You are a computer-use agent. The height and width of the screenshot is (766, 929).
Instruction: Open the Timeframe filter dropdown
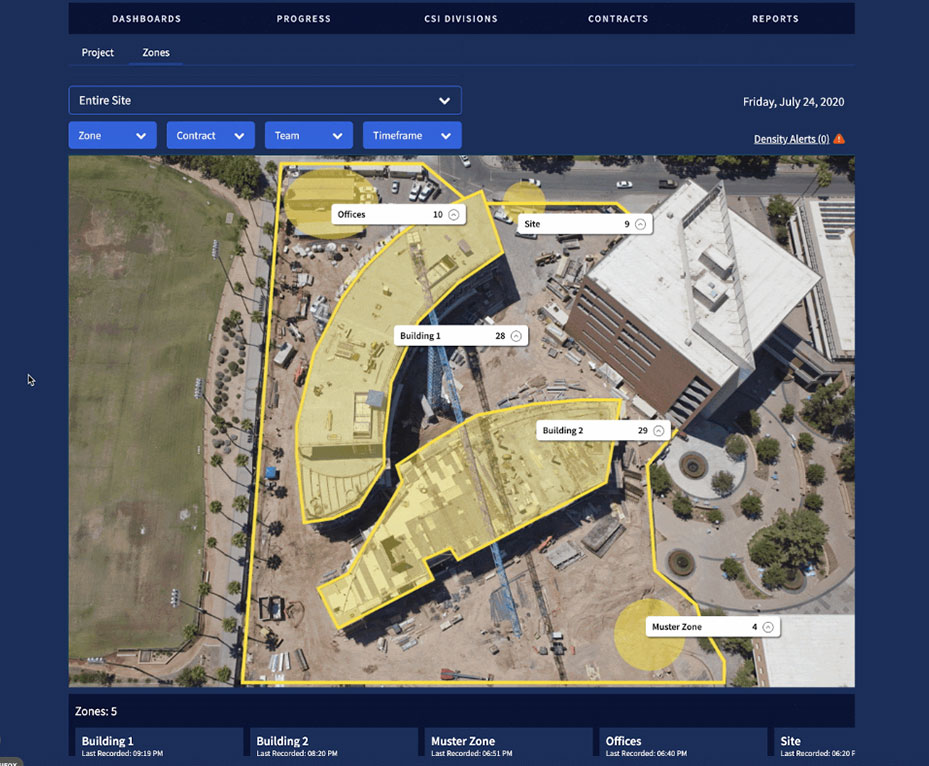[x=412, y=134]
